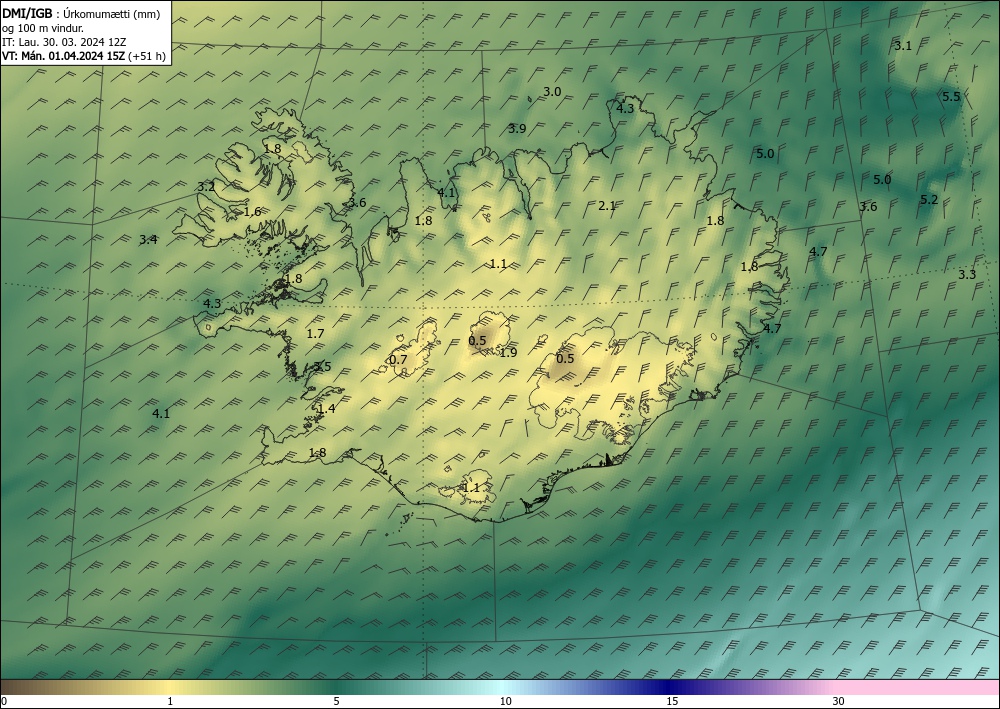Click the 'og 100 m vindur.' legend line

(x=43, y=28)
